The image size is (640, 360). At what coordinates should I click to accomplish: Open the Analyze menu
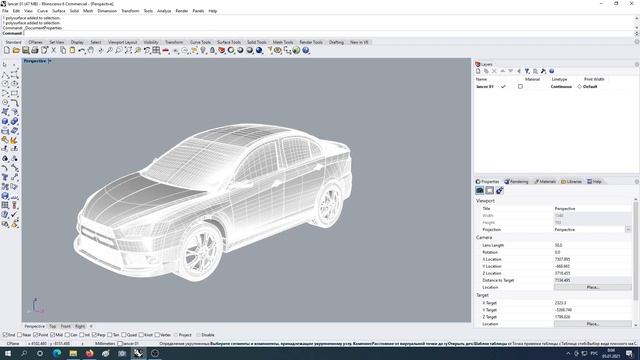click(x=164, y=11)
